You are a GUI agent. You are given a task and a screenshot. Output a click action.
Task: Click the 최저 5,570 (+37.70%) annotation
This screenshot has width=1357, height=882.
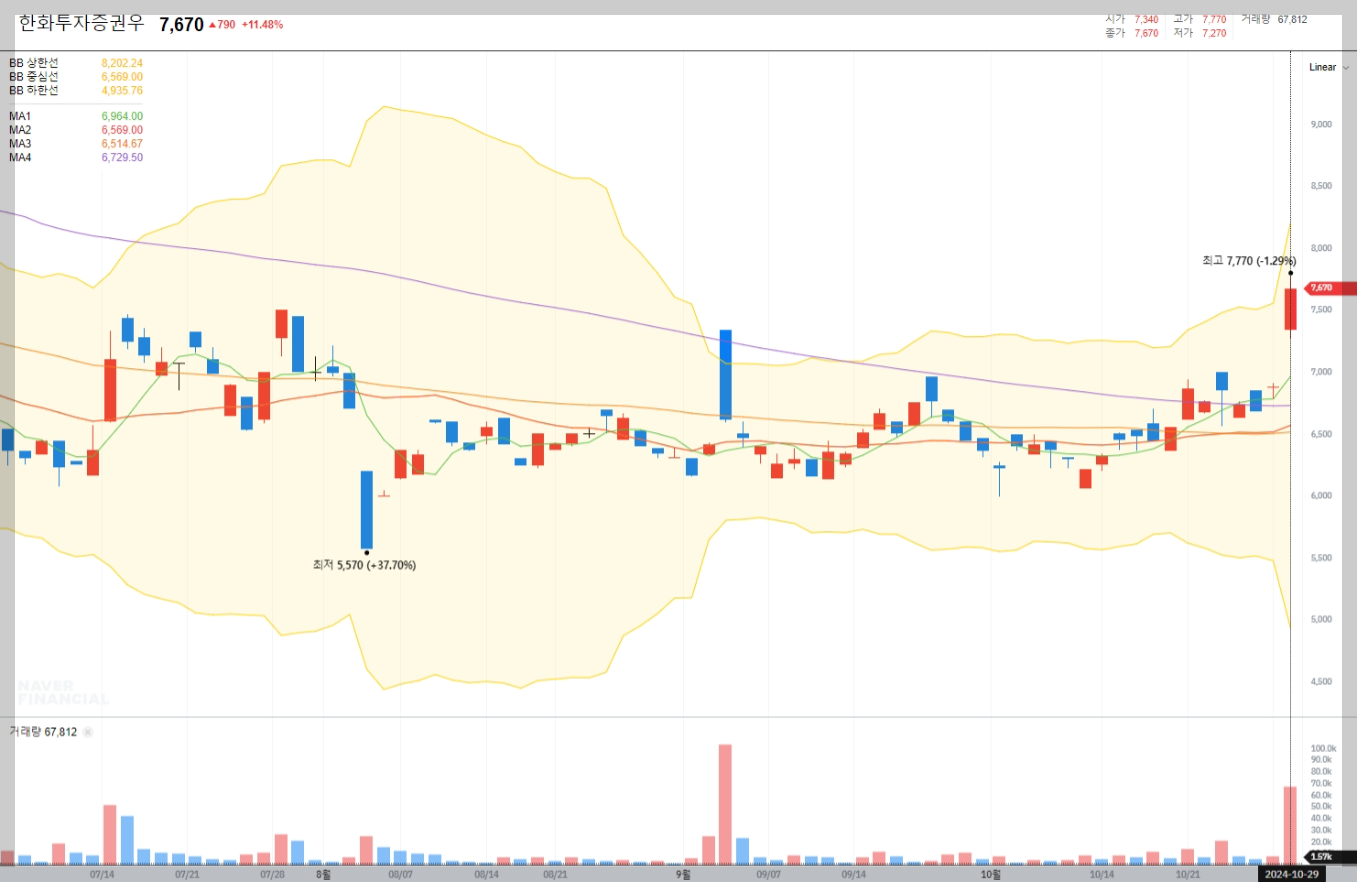(364, 565)
